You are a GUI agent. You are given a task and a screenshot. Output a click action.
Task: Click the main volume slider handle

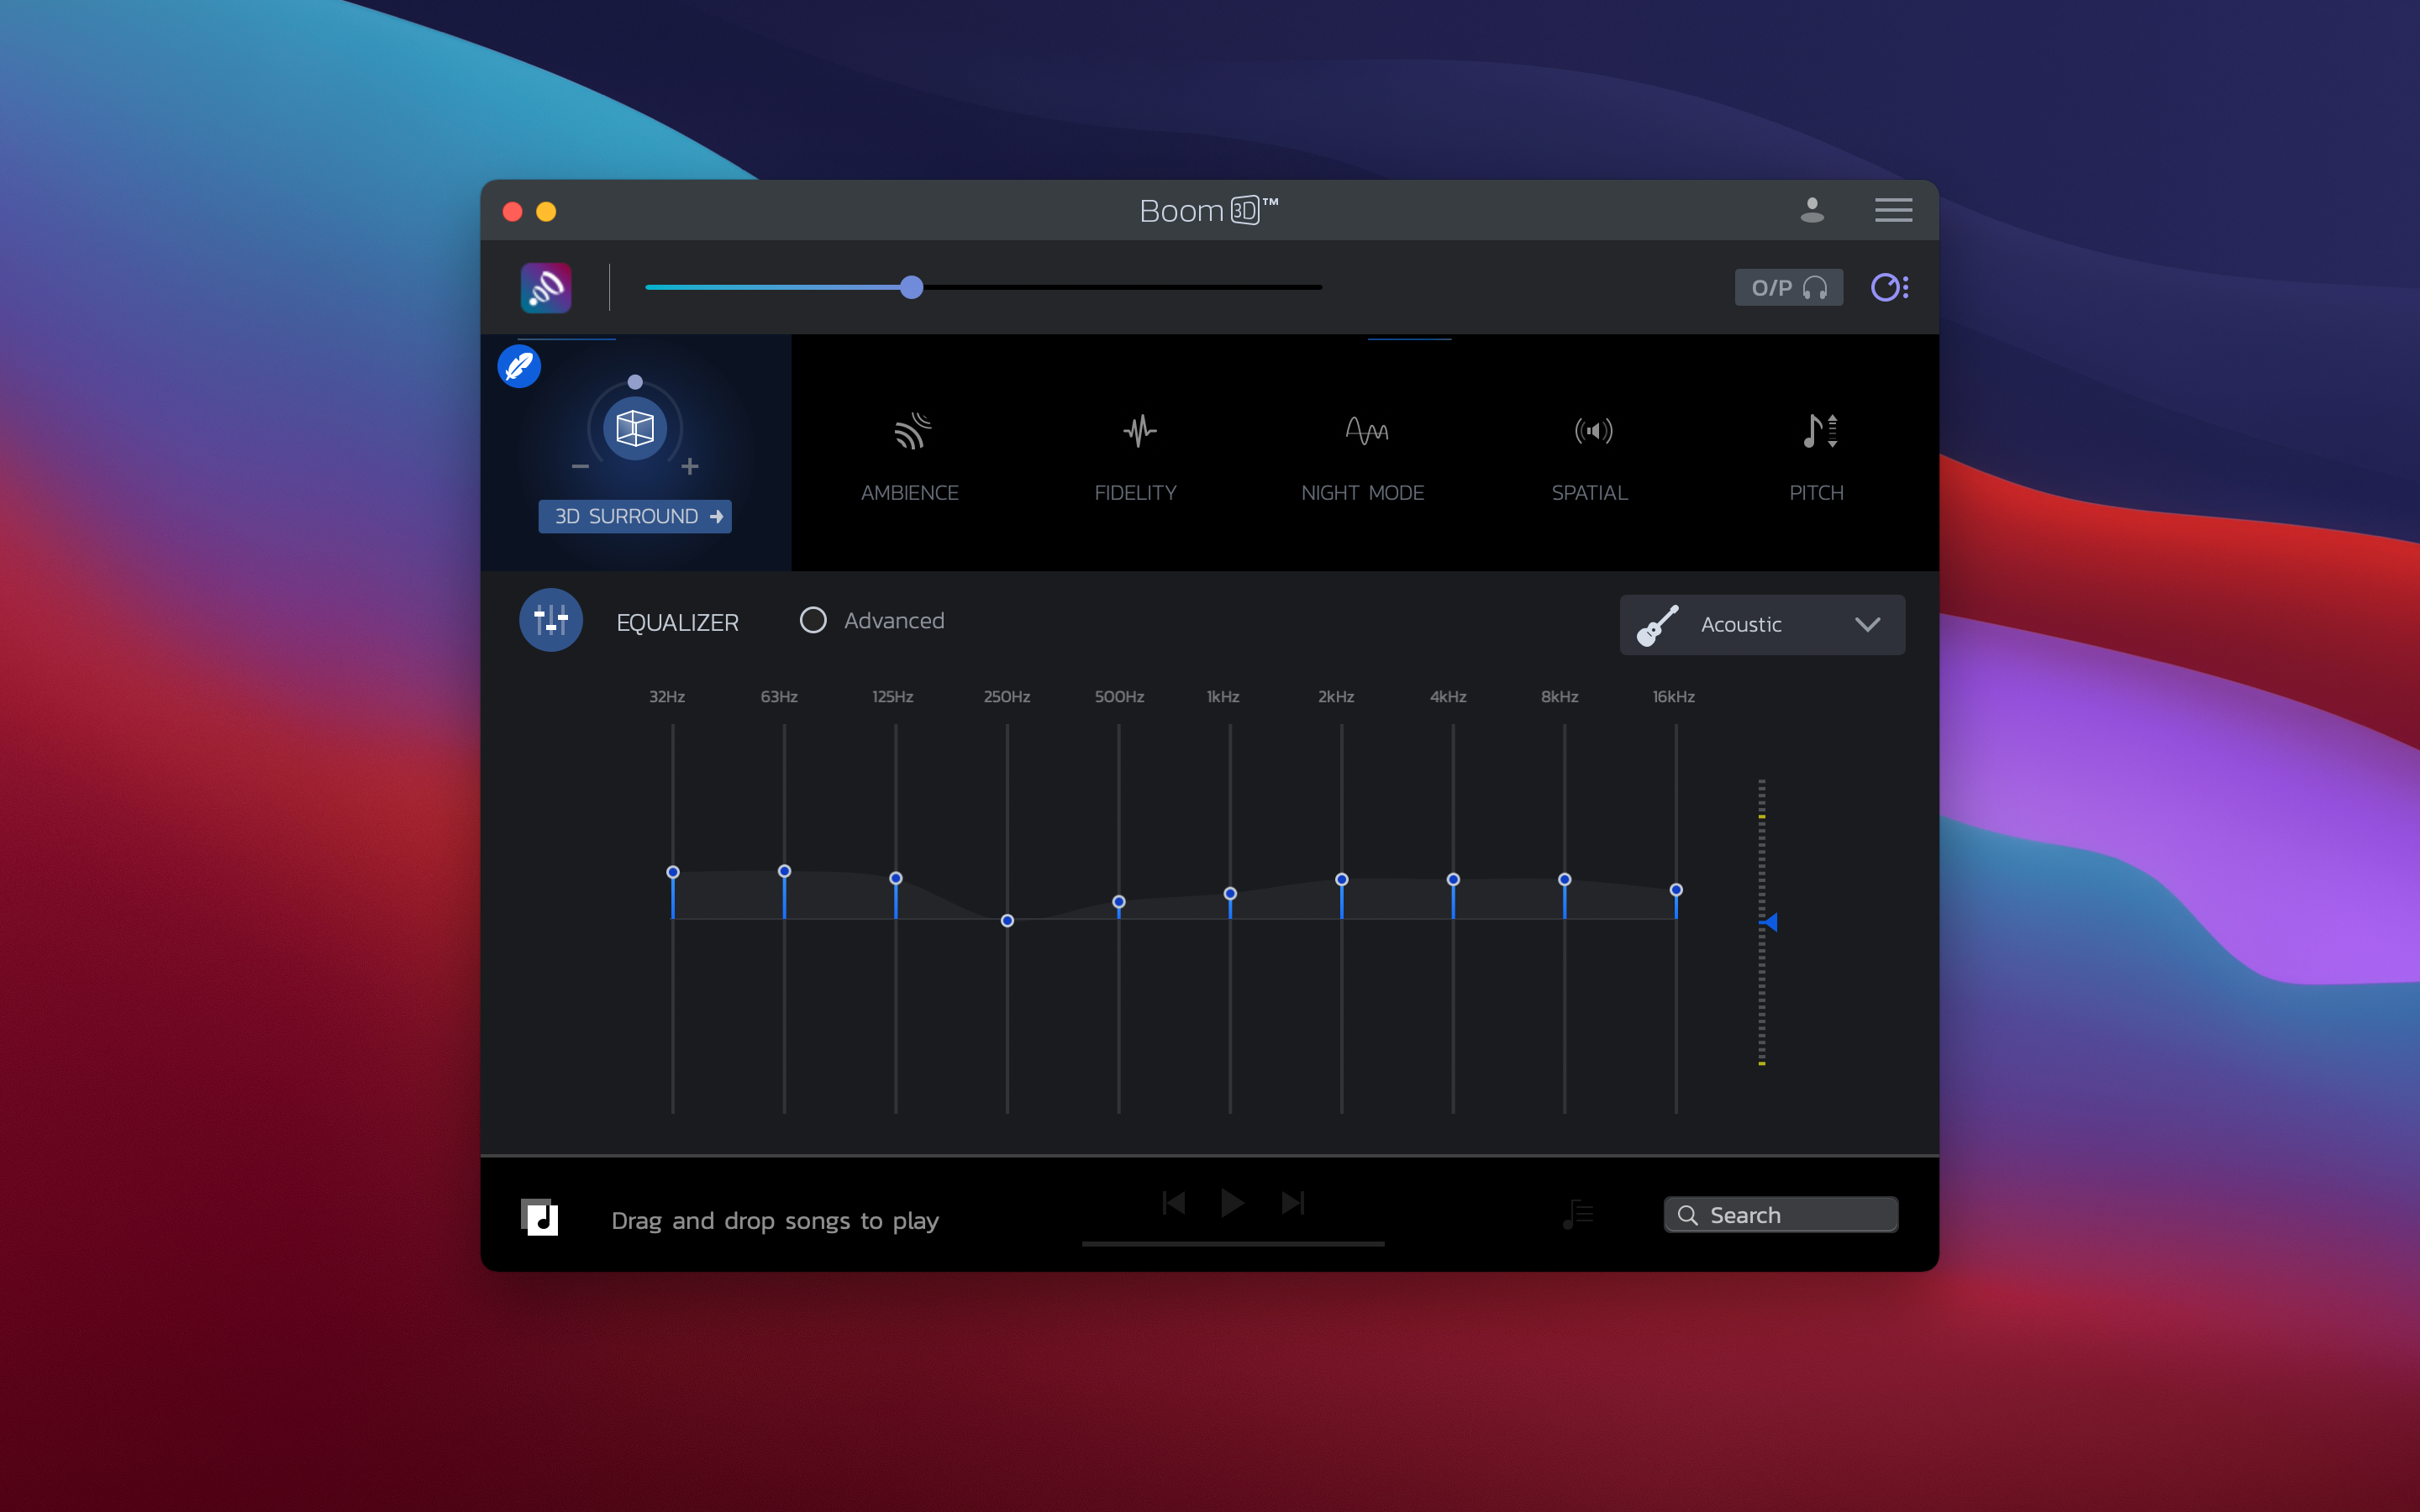[x=911, y=287]
